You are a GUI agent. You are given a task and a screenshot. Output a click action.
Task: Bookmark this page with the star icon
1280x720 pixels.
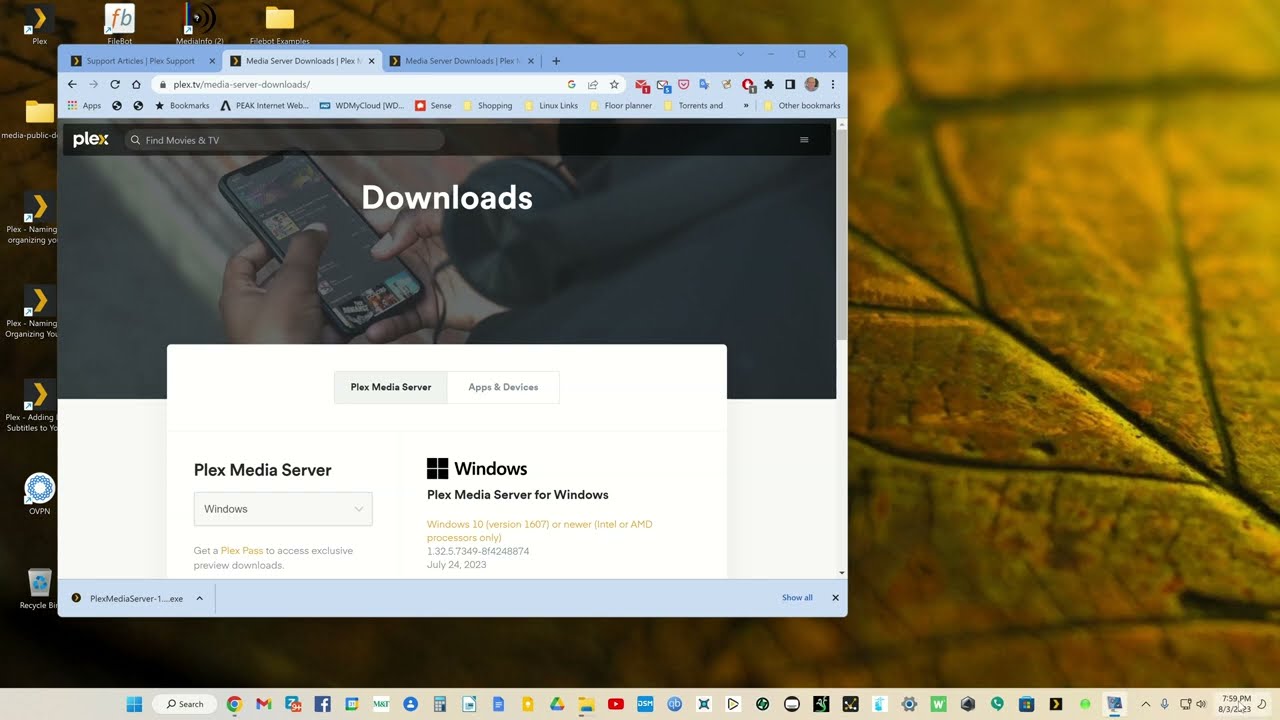pos(614,85)
